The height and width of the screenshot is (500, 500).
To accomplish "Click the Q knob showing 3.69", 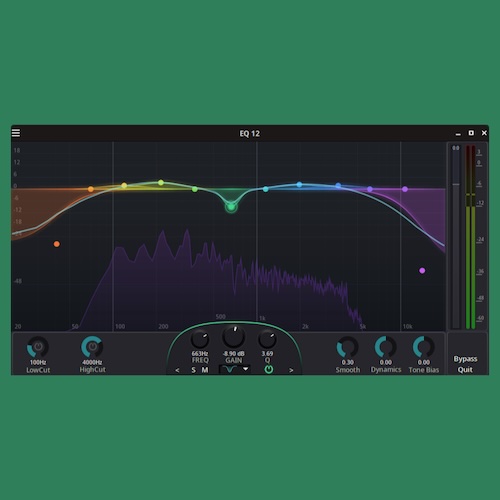I will click(267, 340).
